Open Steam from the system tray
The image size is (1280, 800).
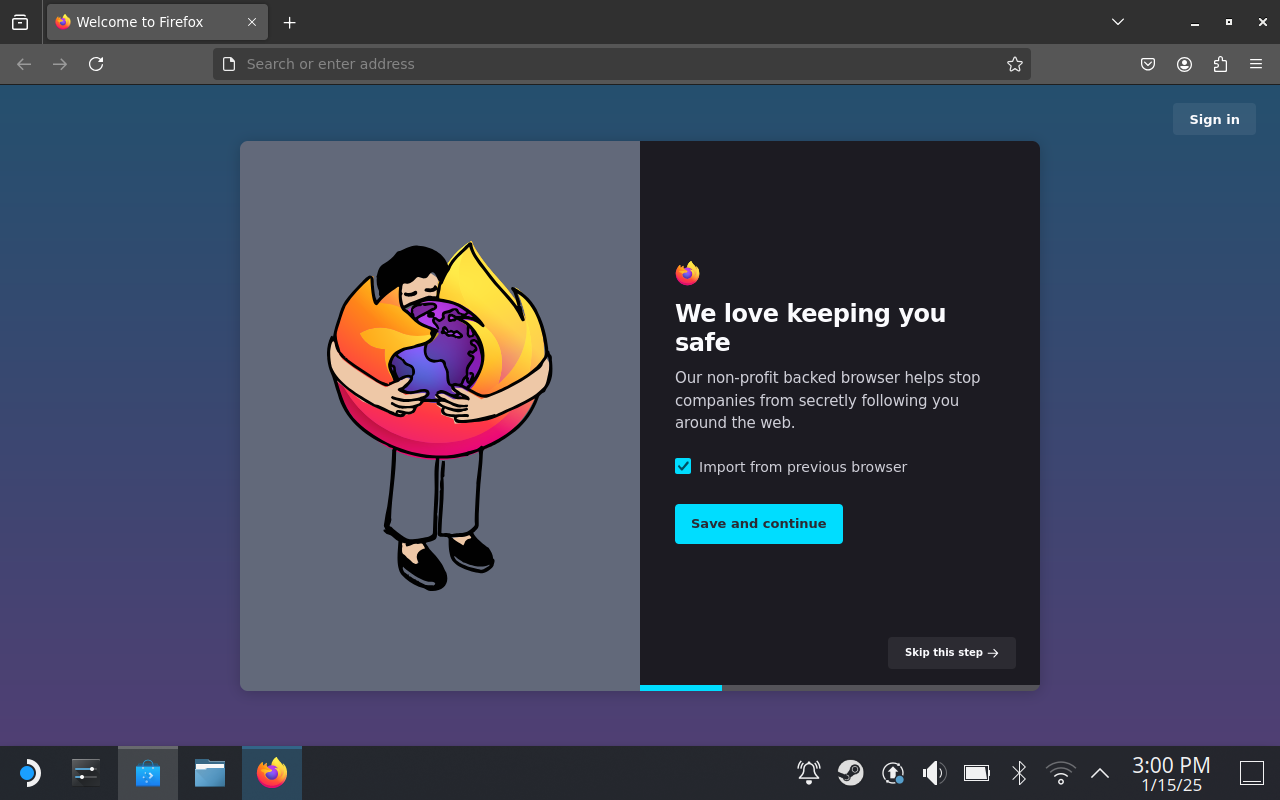[851, 772]
